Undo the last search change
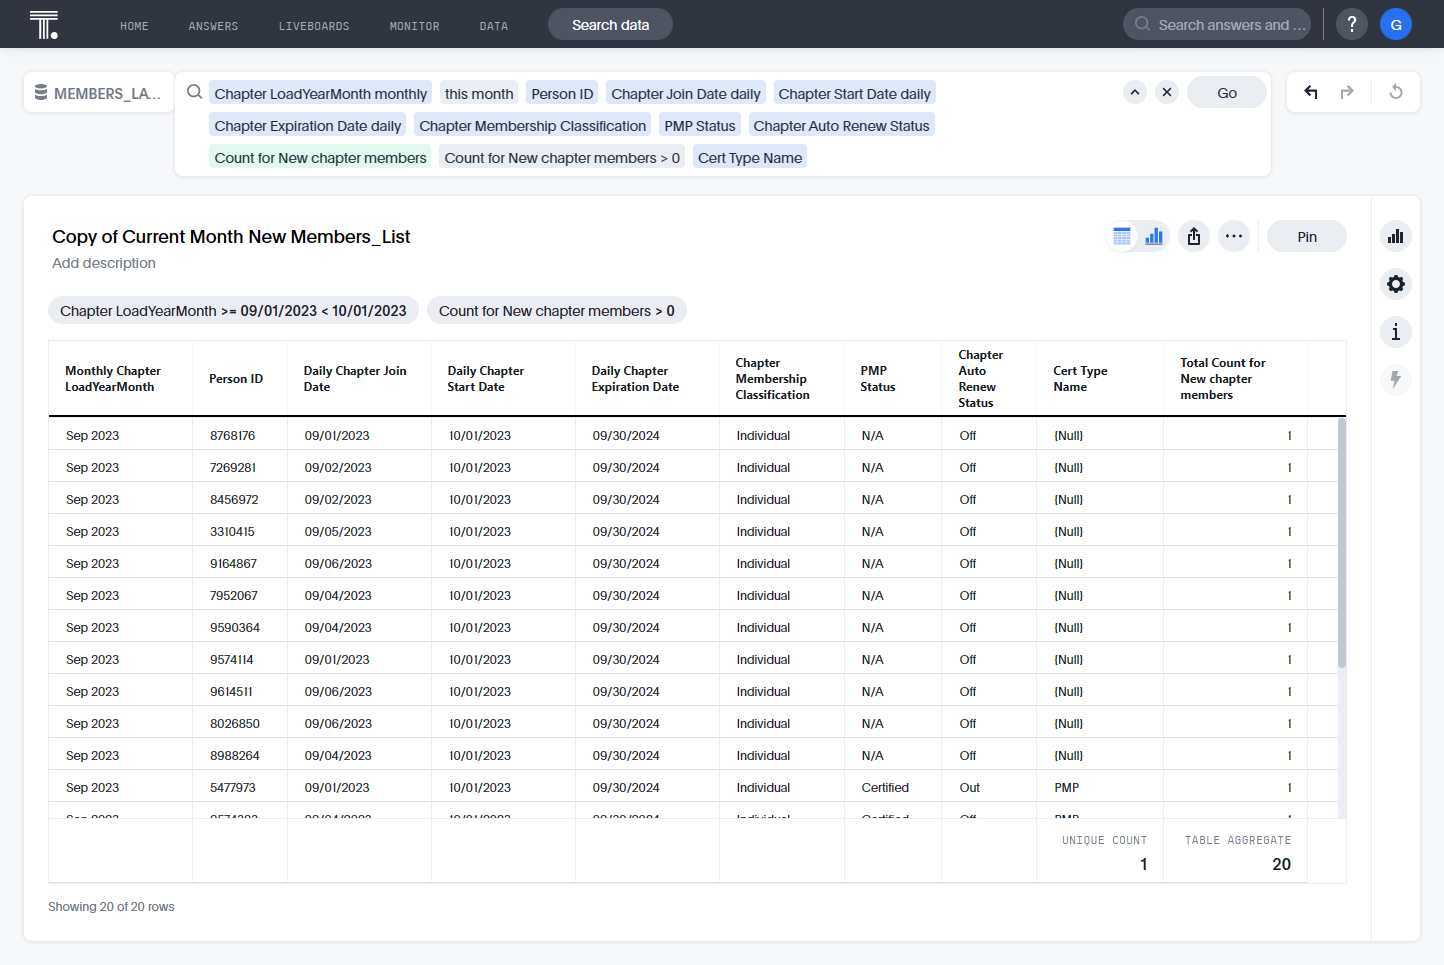Screen dimensions: 1444x965 (1311, 92)
